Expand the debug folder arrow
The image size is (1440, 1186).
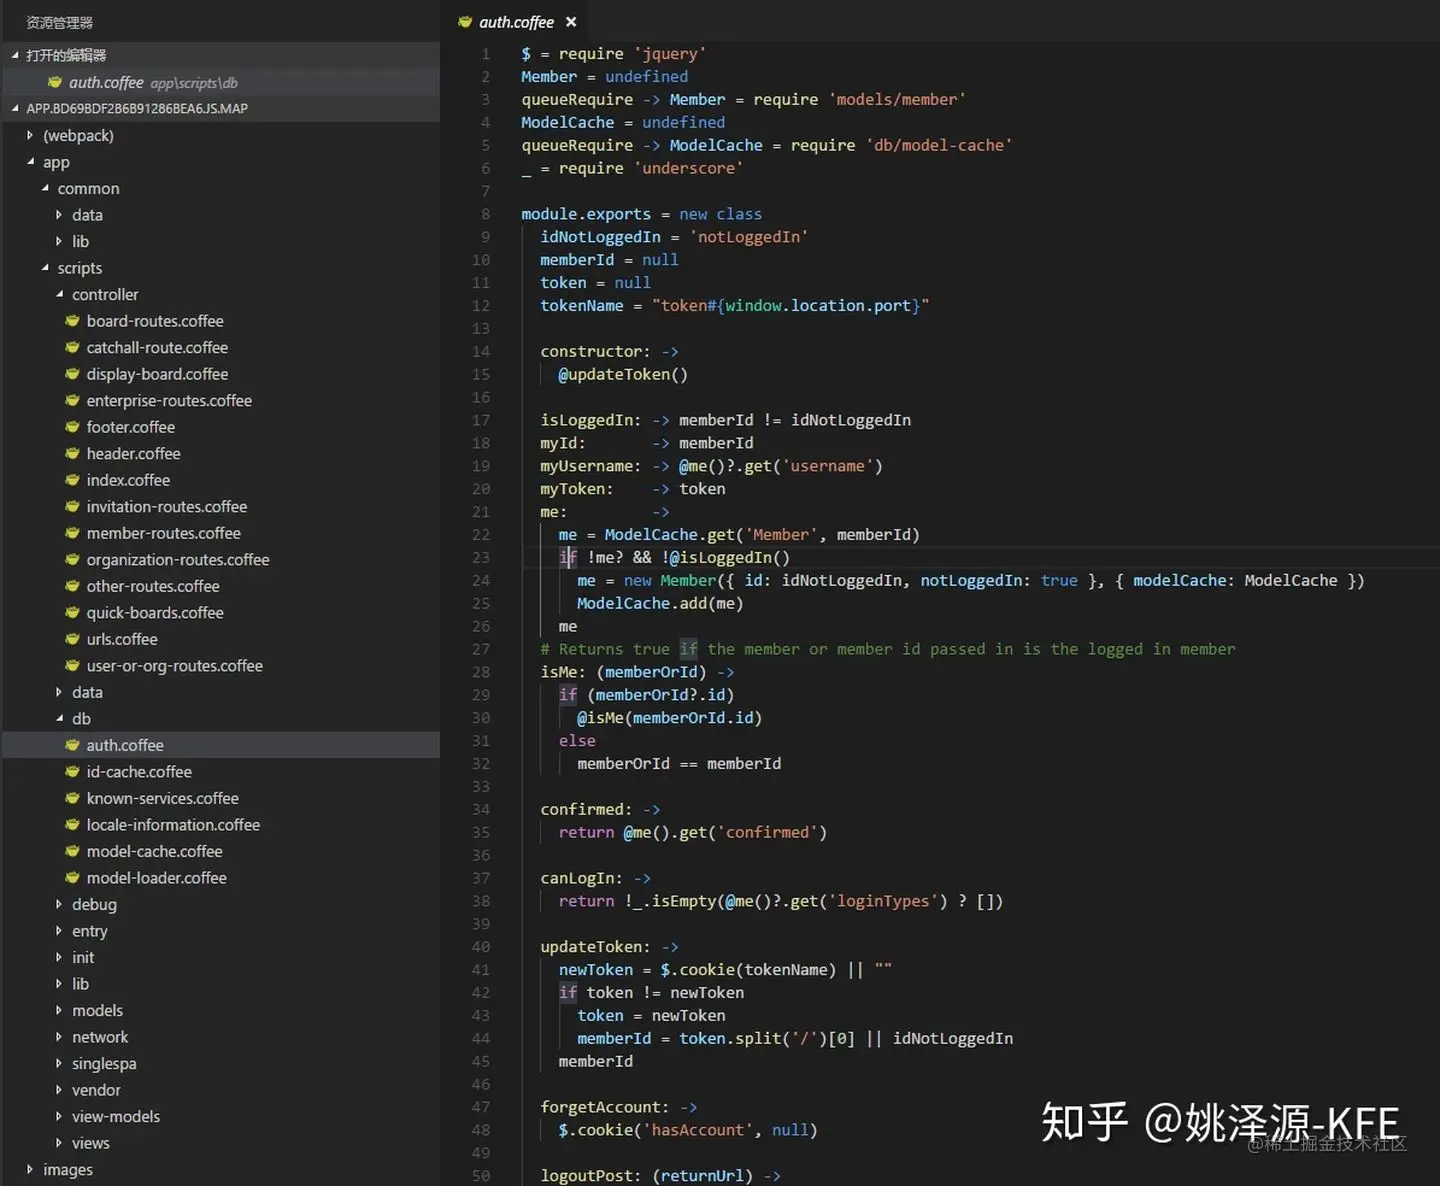pyautogui.click(x=59, y=904)
